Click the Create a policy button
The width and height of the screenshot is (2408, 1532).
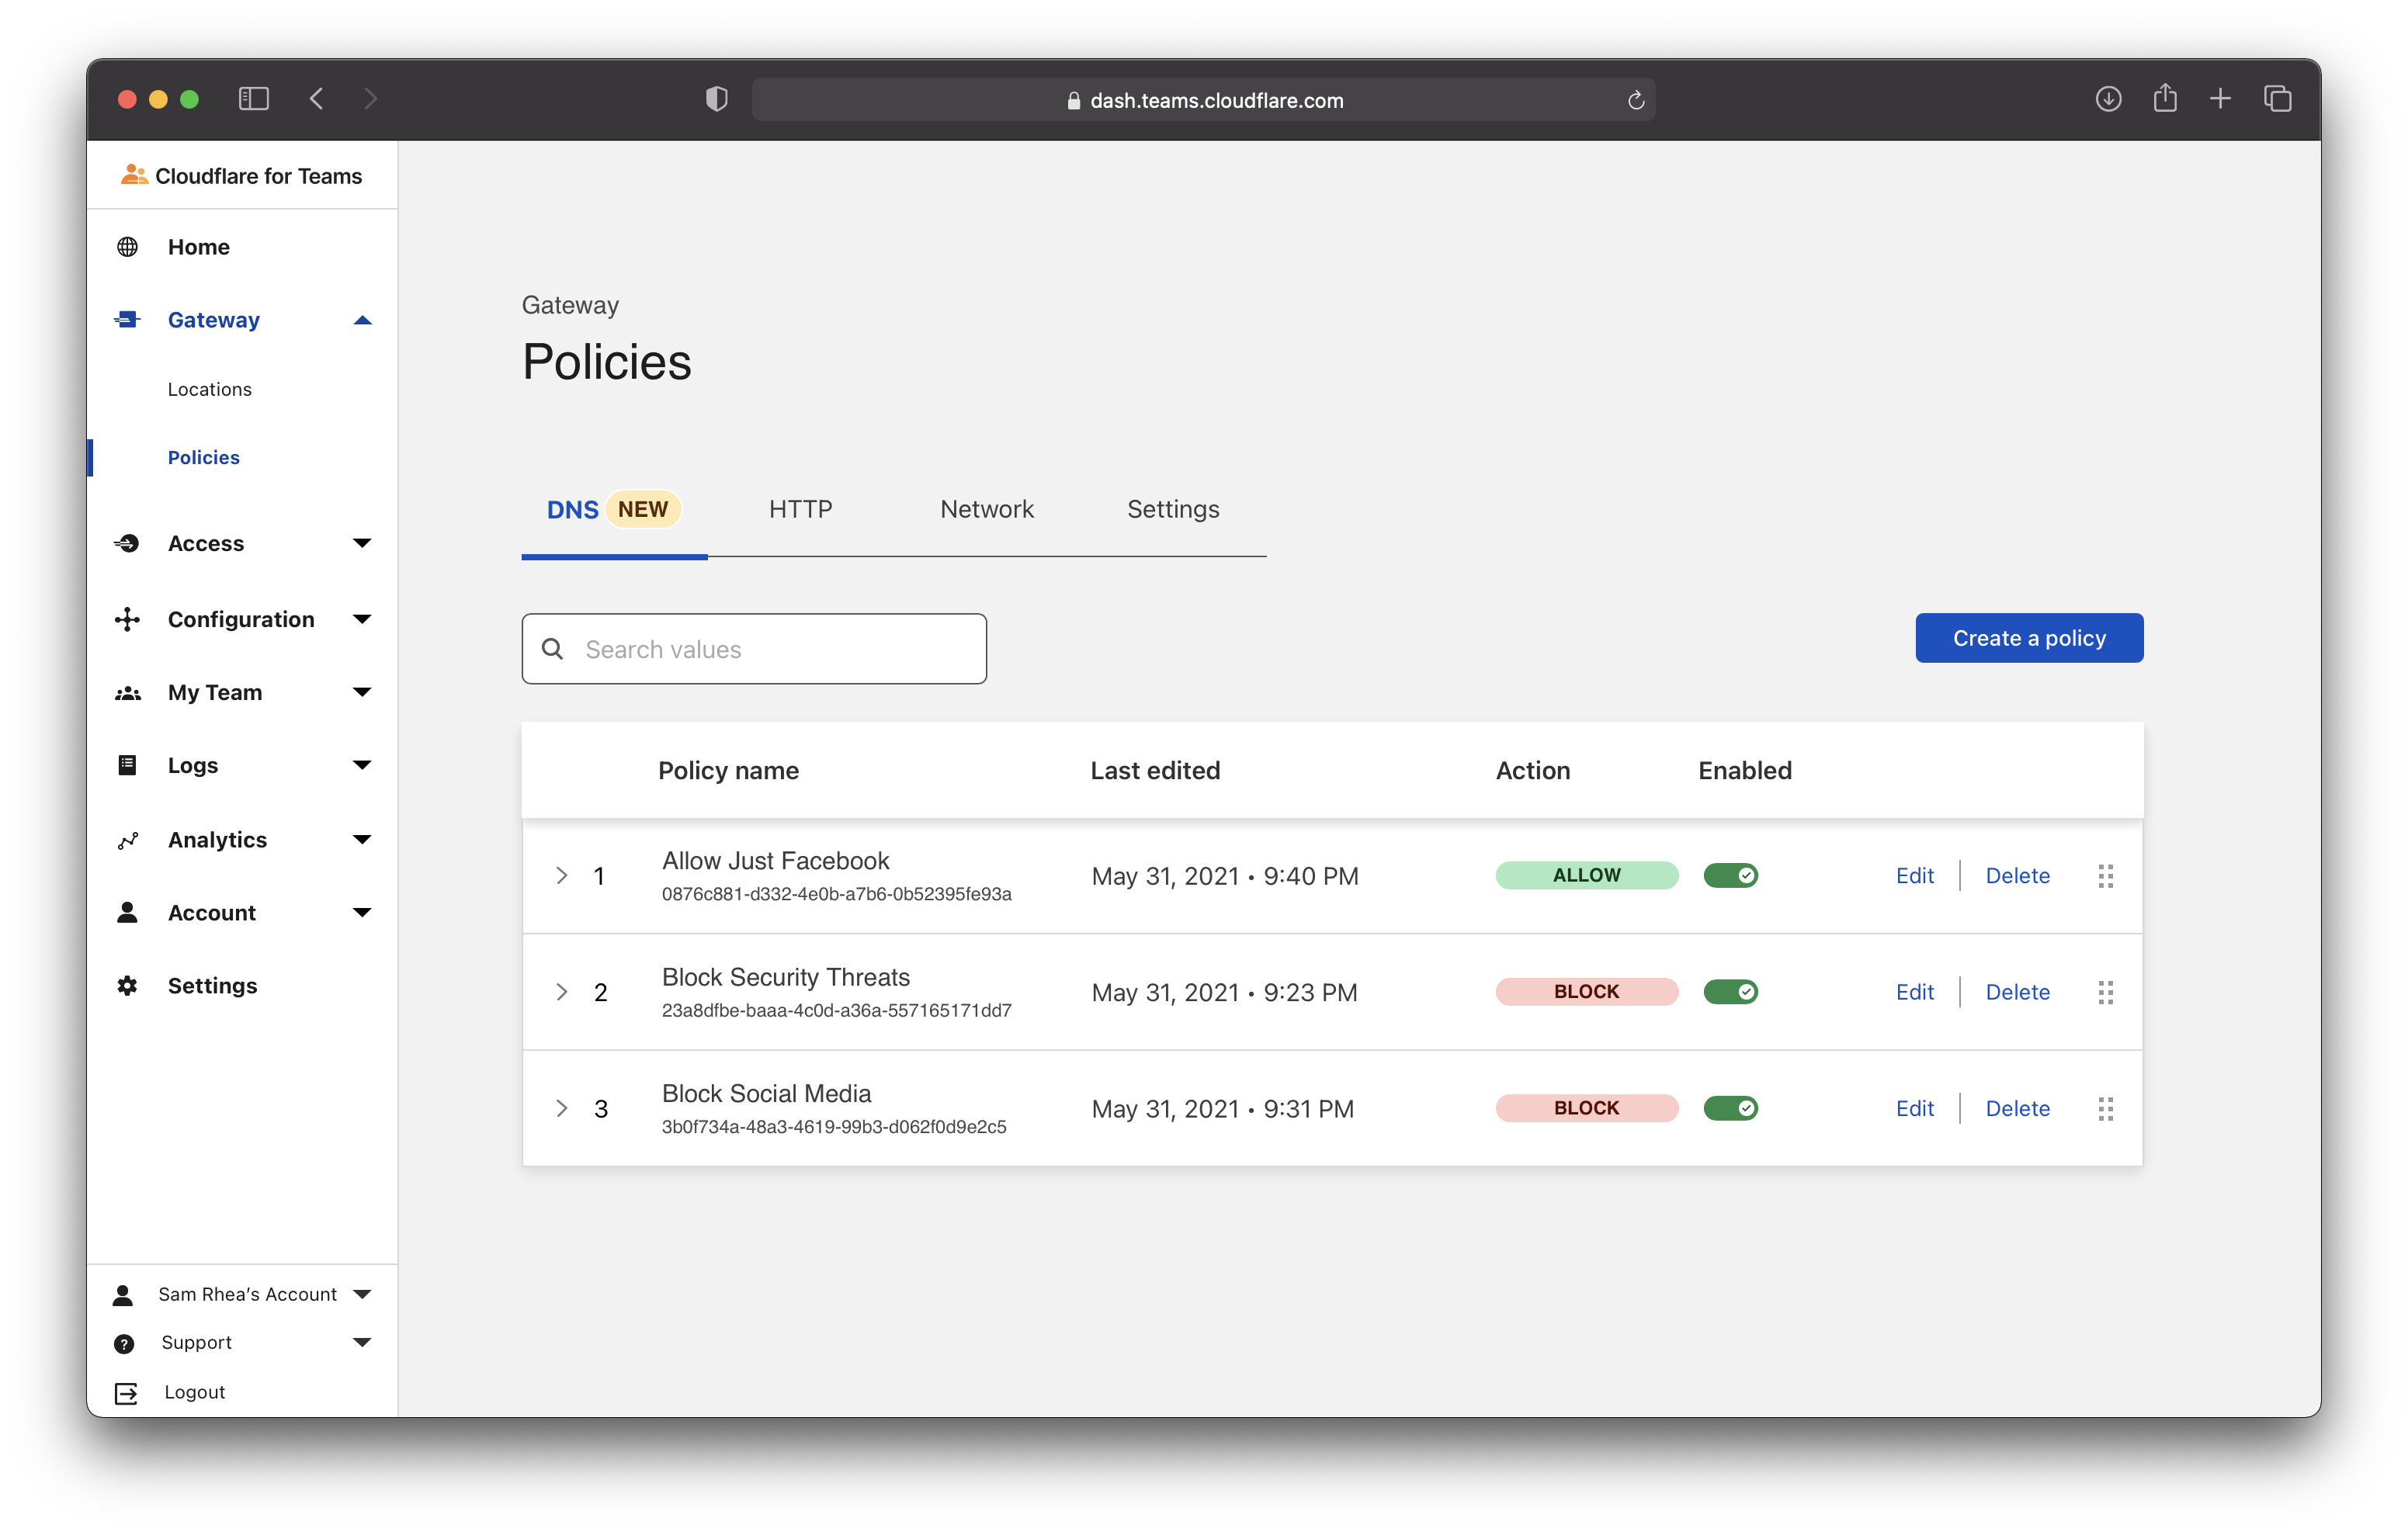coord(2028,638)
